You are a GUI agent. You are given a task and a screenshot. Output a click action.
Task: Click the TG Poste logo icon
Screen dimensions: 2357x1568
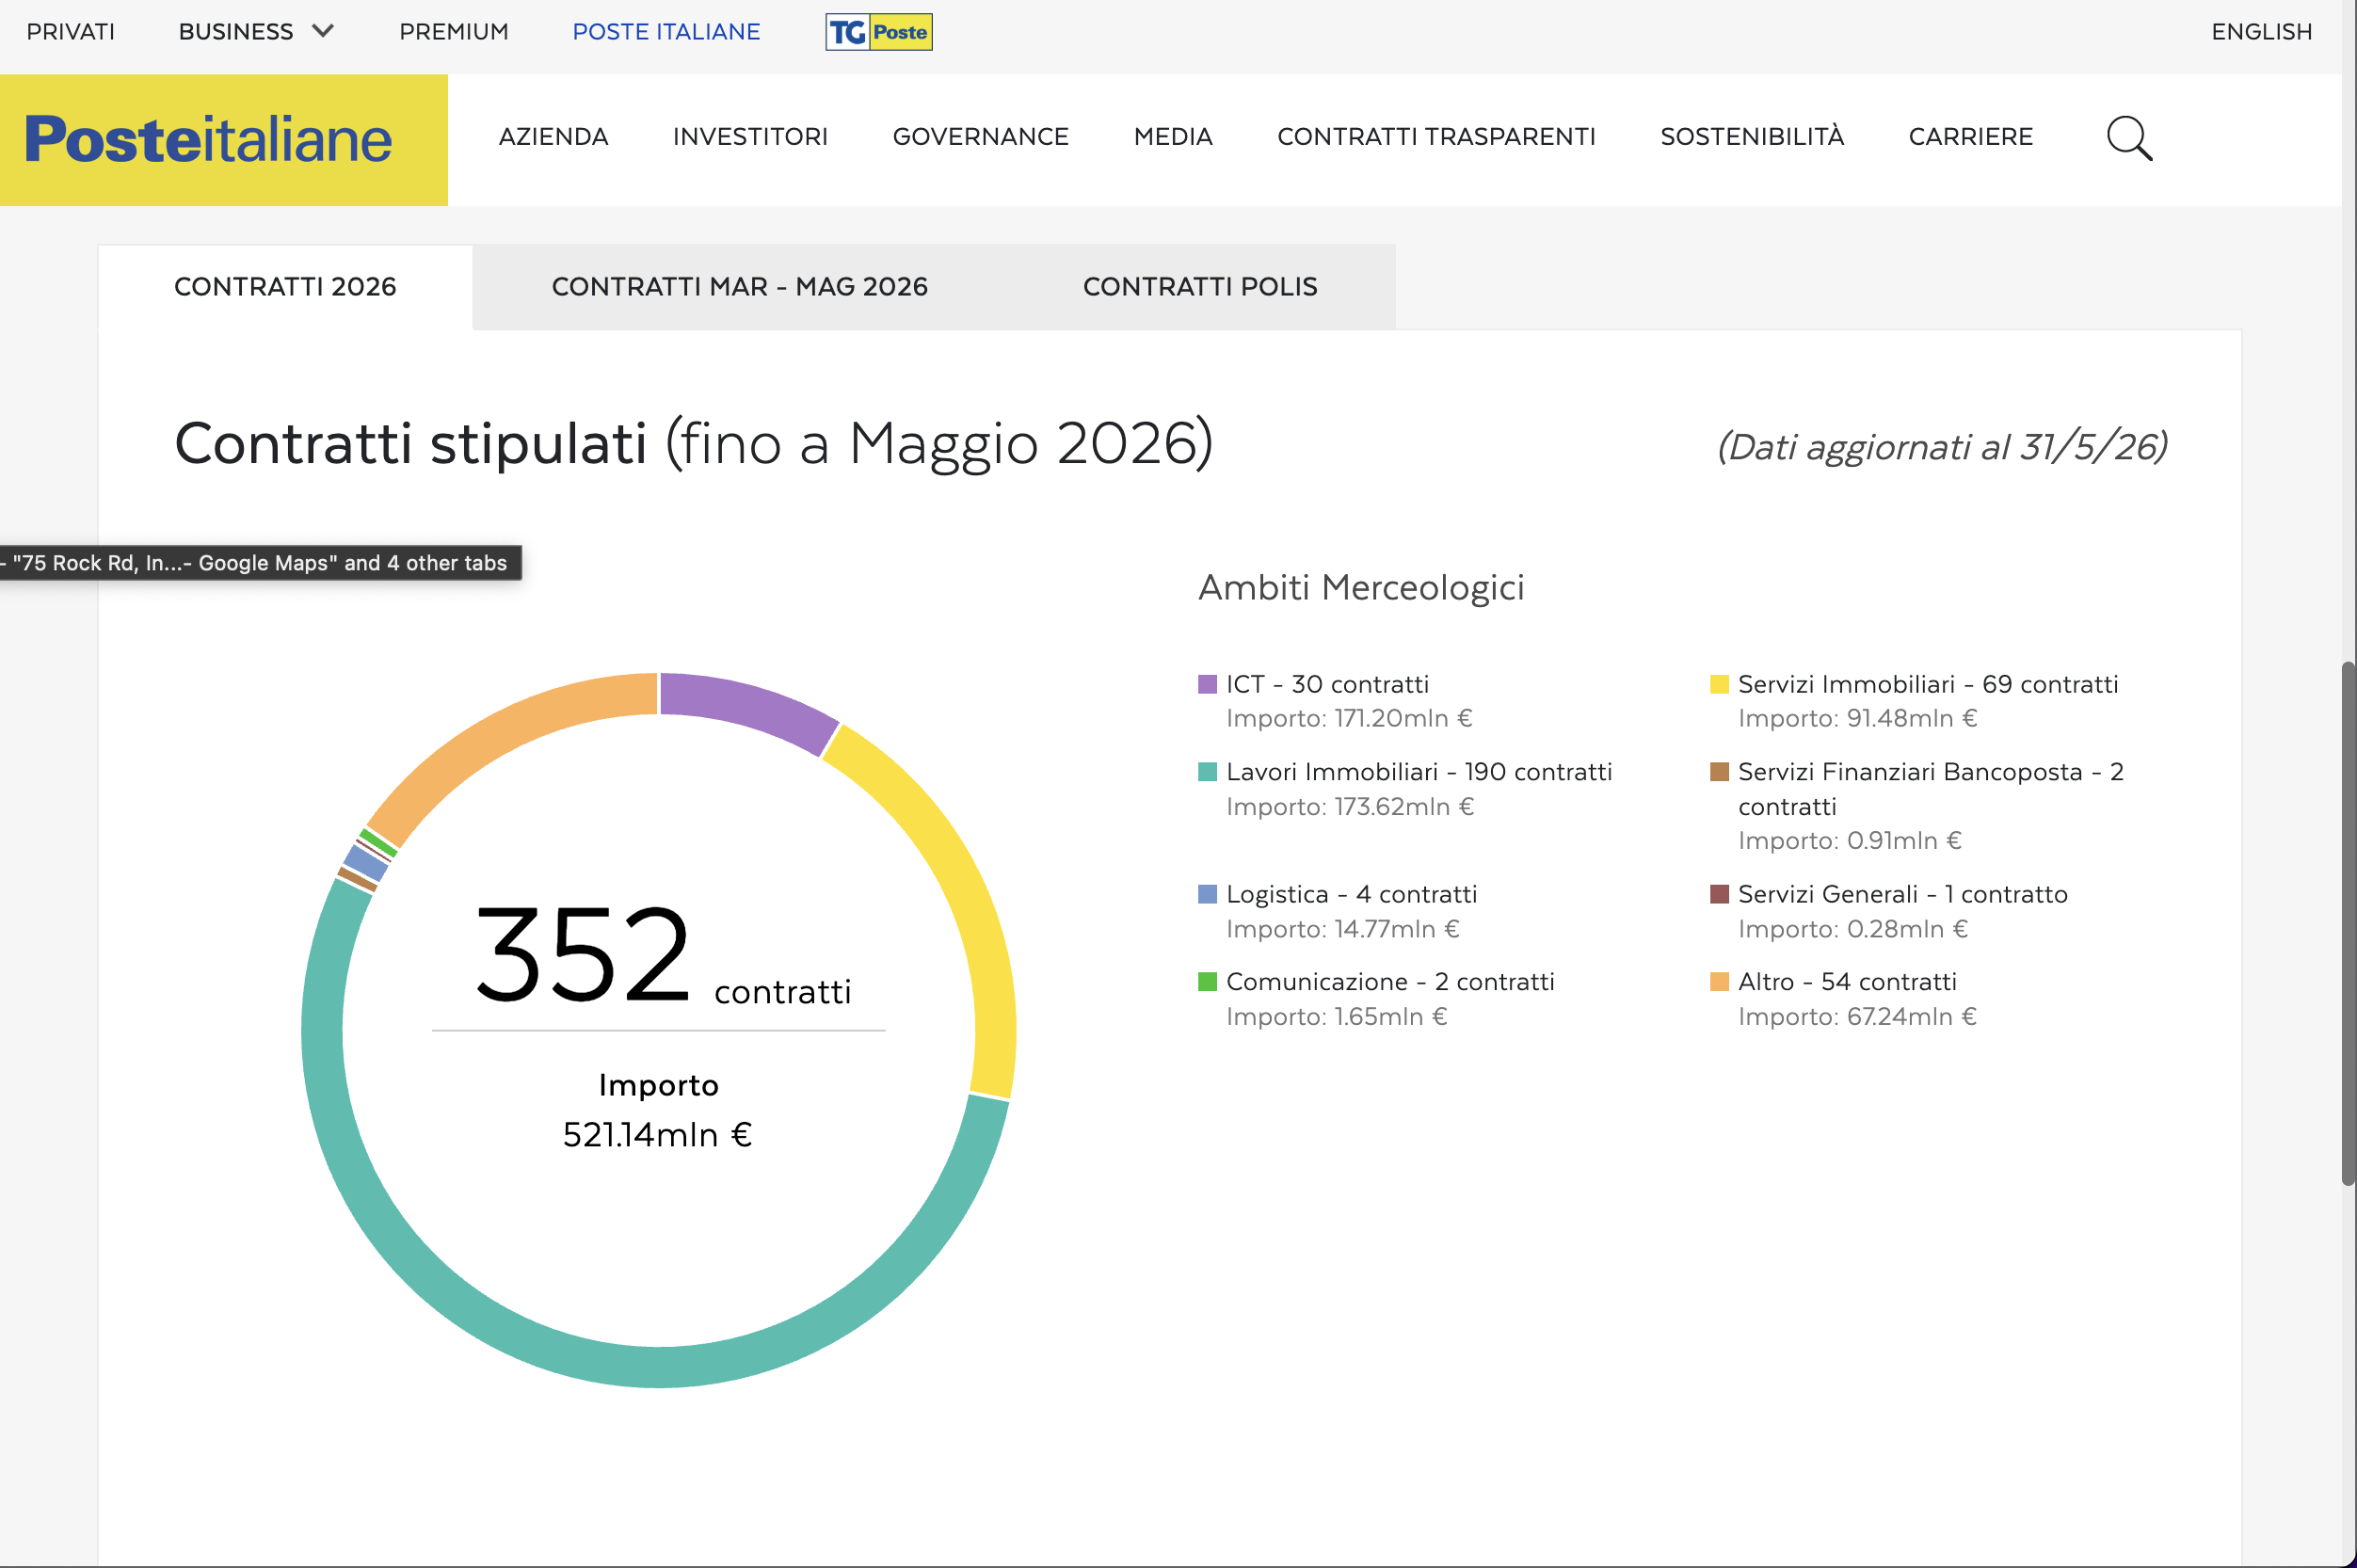pyautogui.click(x=878, y=32)
